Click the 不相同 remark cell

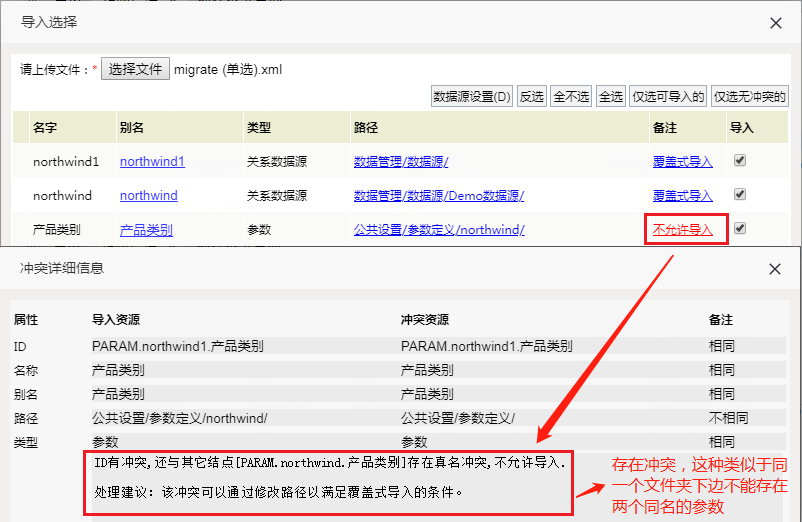(x=728, y=418)
